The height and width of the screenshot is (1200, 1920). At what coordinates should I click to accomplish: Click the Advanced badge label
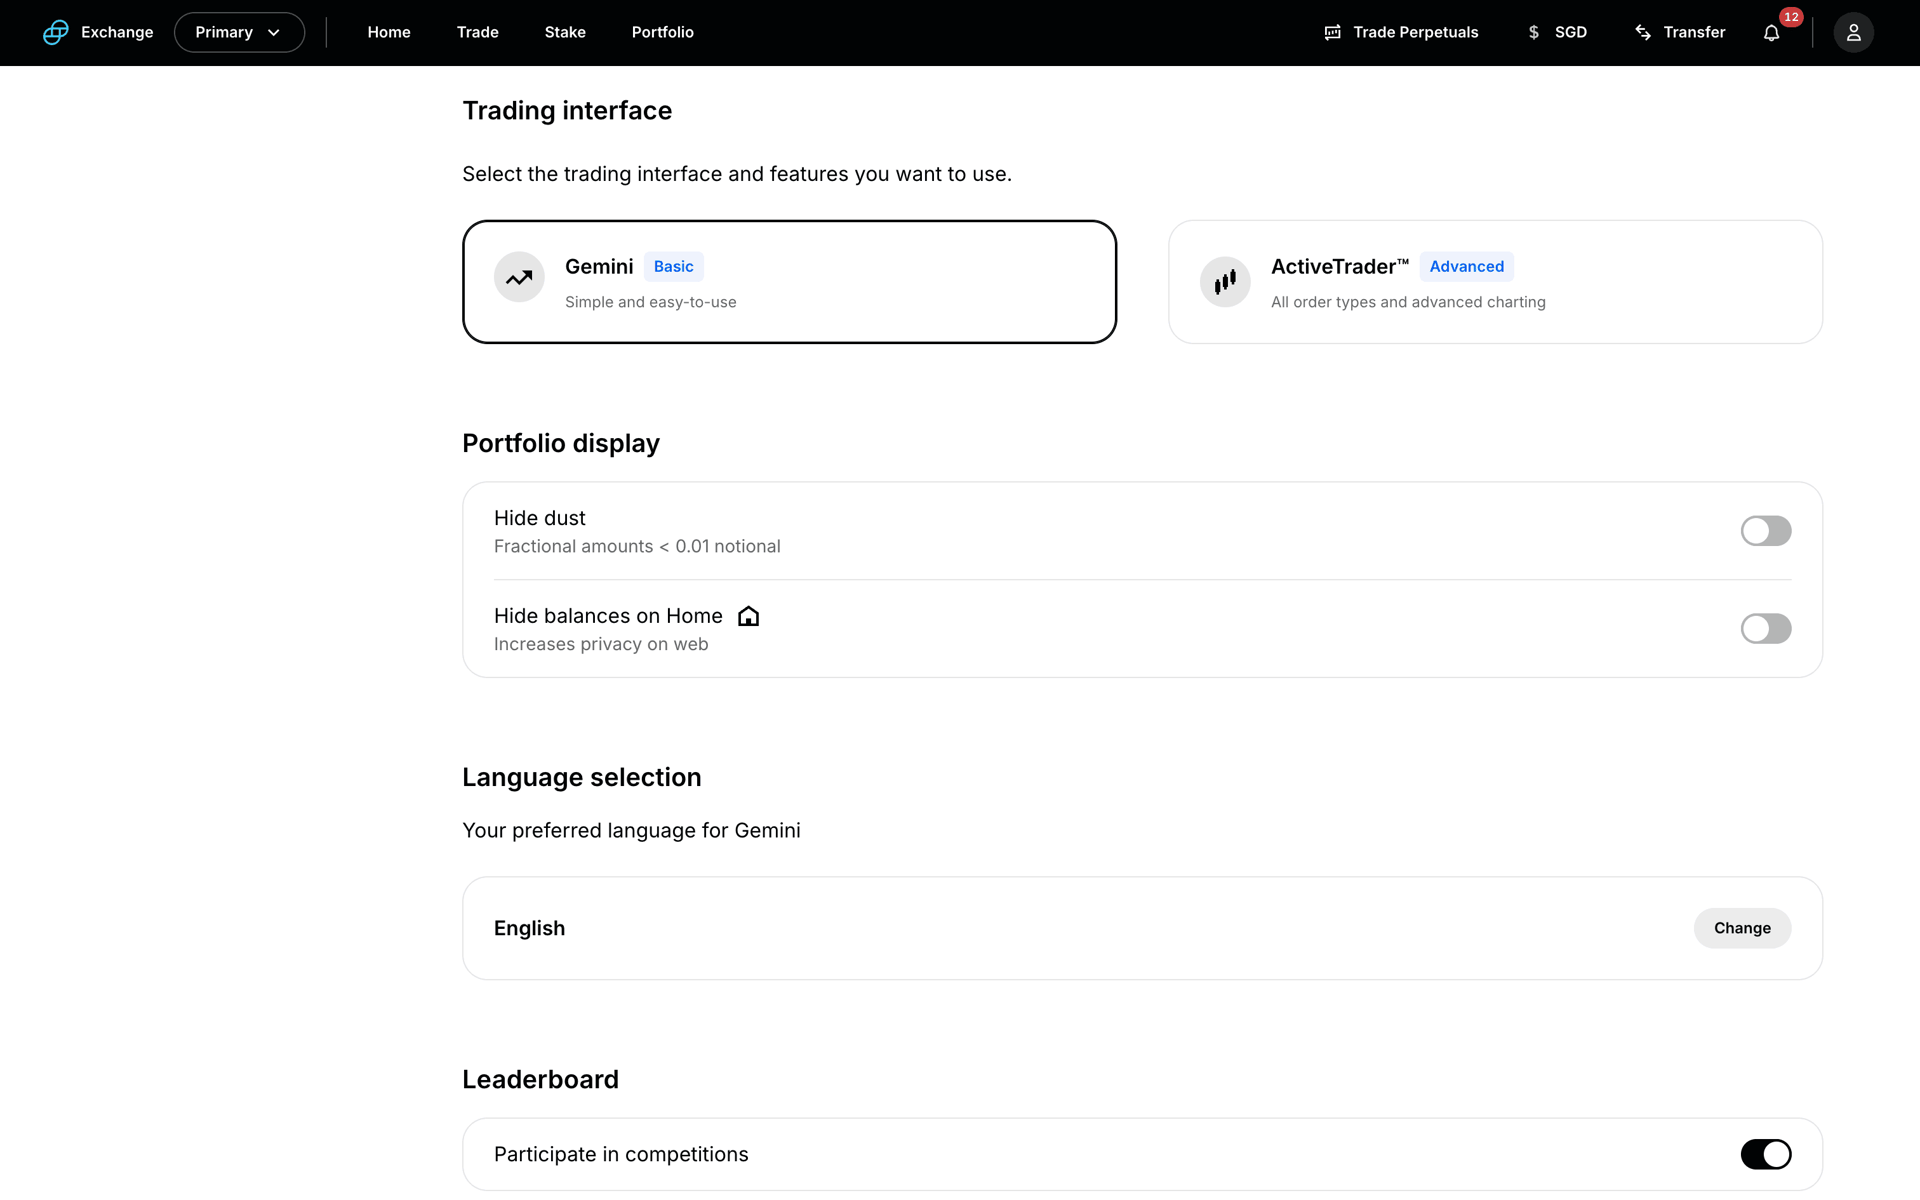1466,267
